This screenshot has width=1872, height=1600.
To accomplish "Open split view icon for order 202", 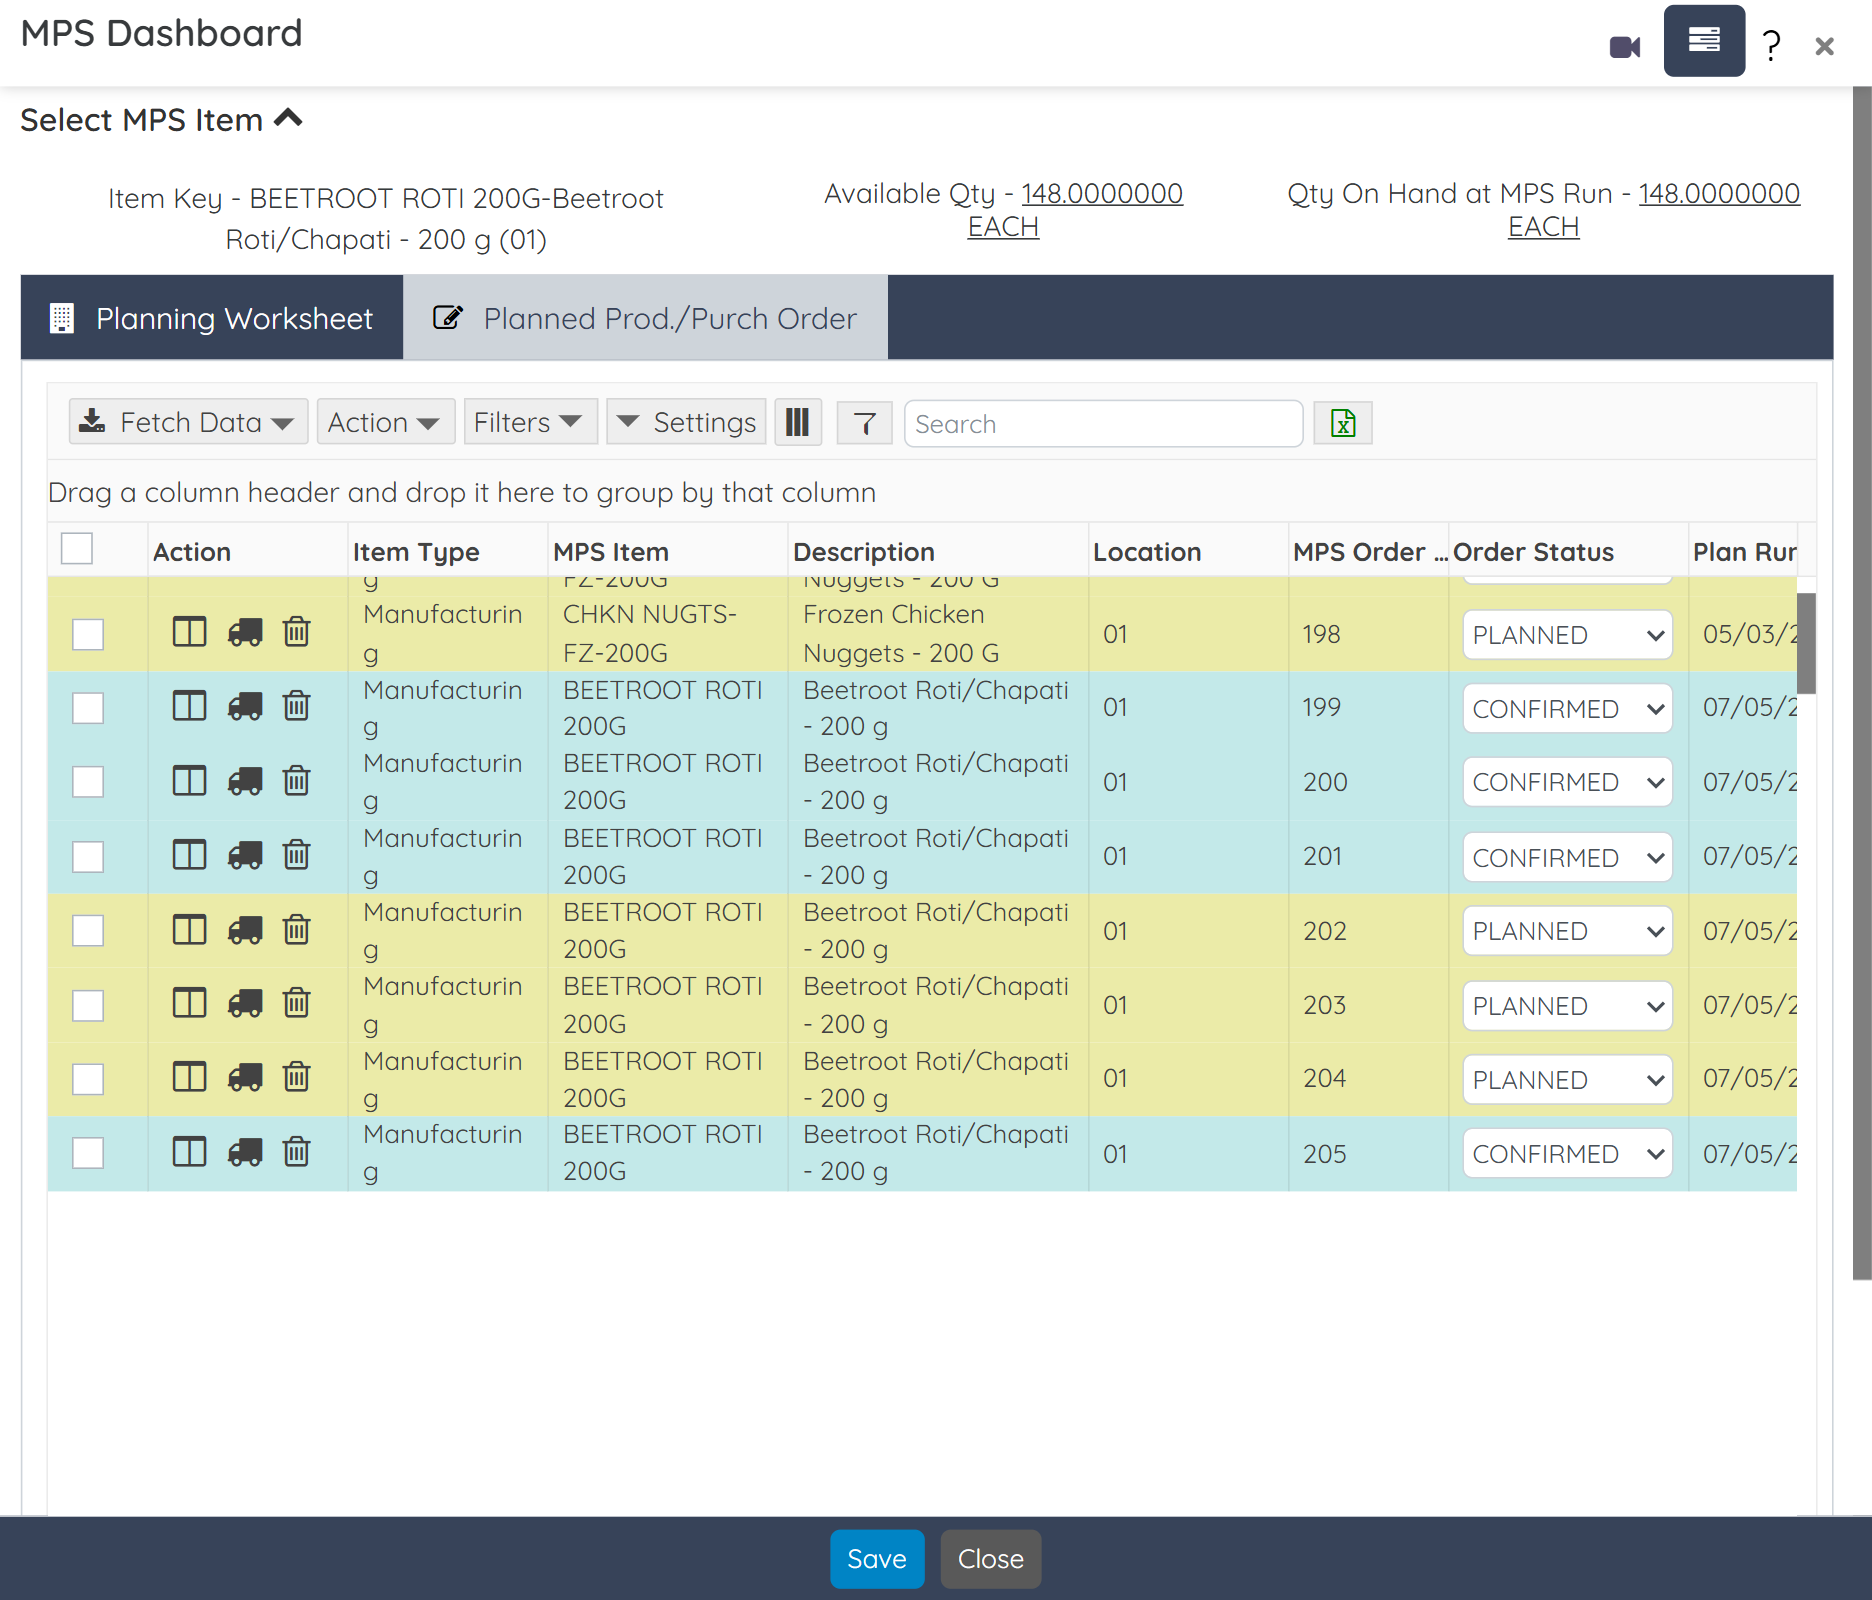I will pyautogui.click(x=189, y=930).
